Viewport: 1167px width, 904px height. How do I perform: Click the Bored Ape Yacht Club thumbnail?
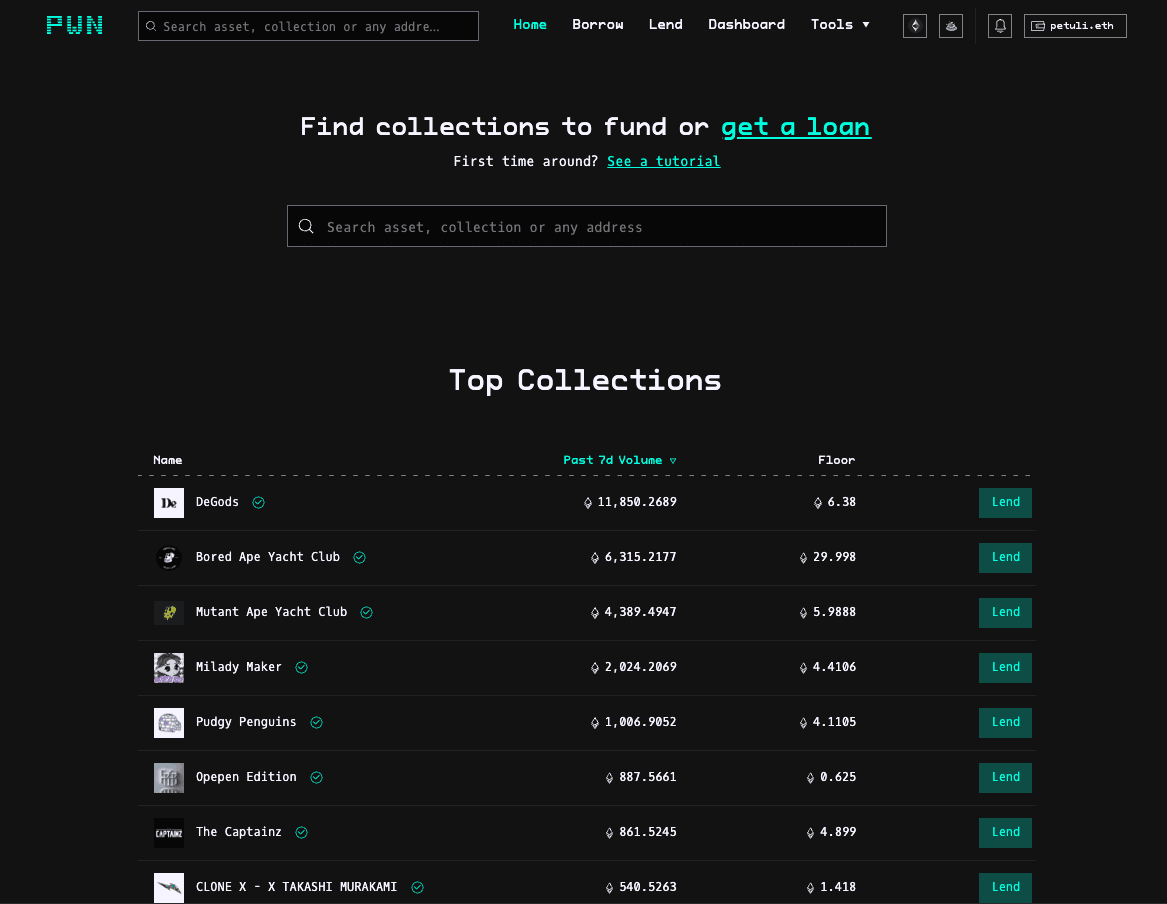click(x=169, y=557)
